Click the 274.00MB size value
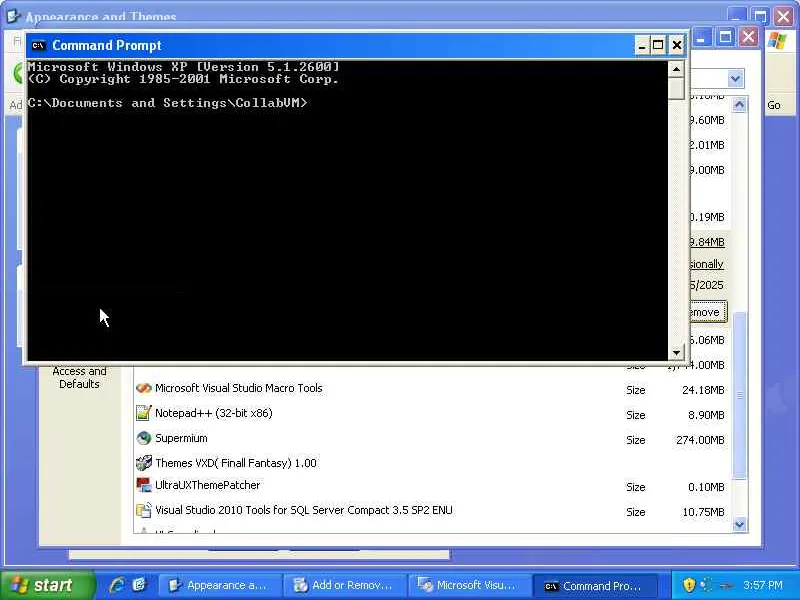This screenshot has height=600, width=800. point(700,440)
